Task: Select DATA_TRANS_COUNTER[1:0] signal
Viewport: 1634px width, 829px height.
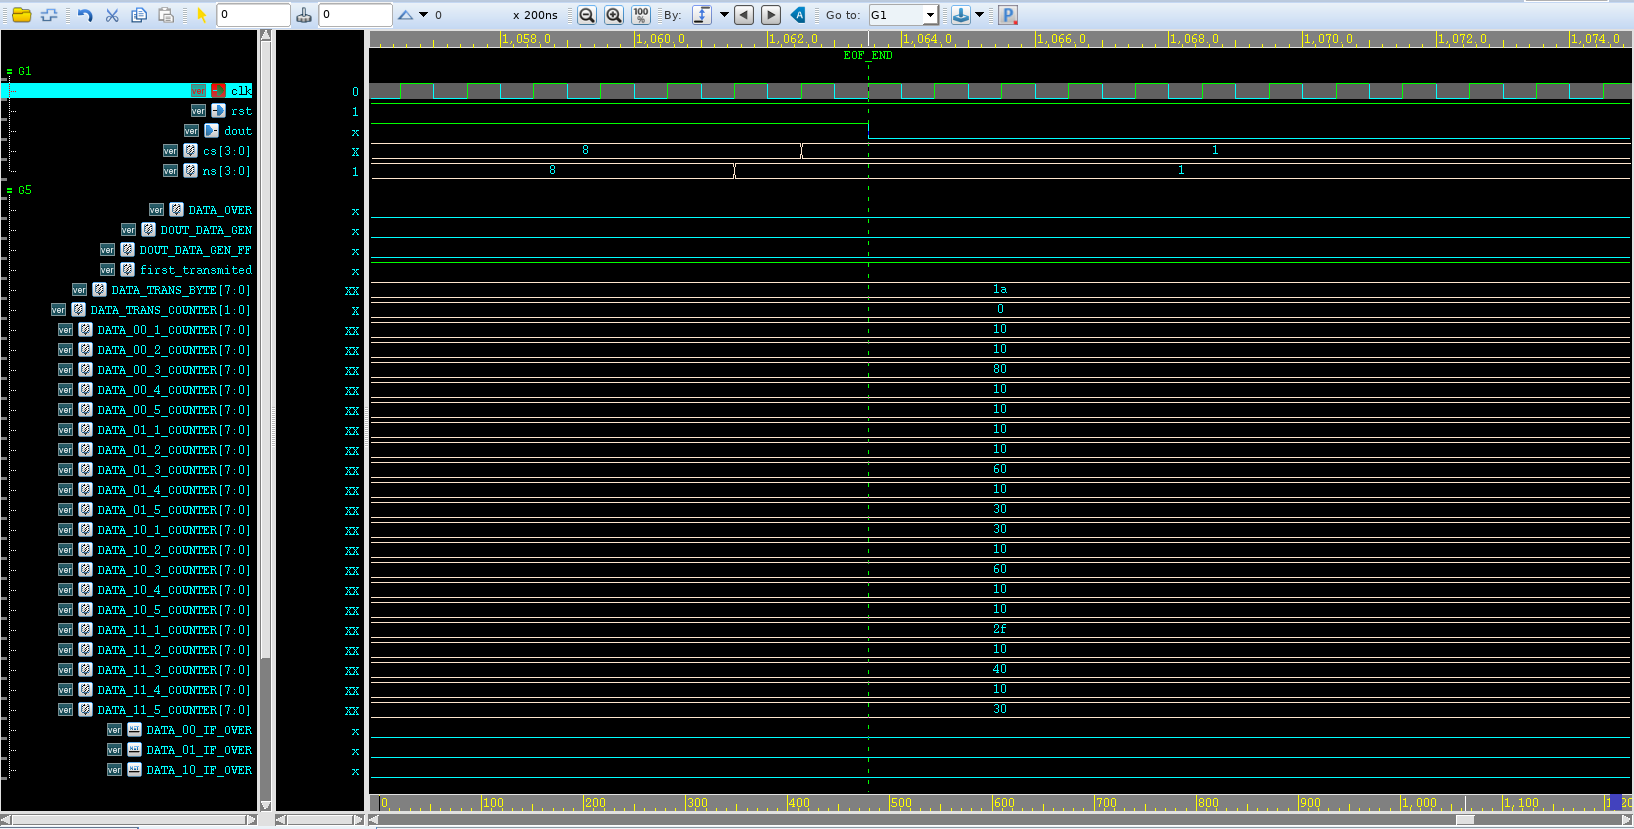Action: point(171,310)
